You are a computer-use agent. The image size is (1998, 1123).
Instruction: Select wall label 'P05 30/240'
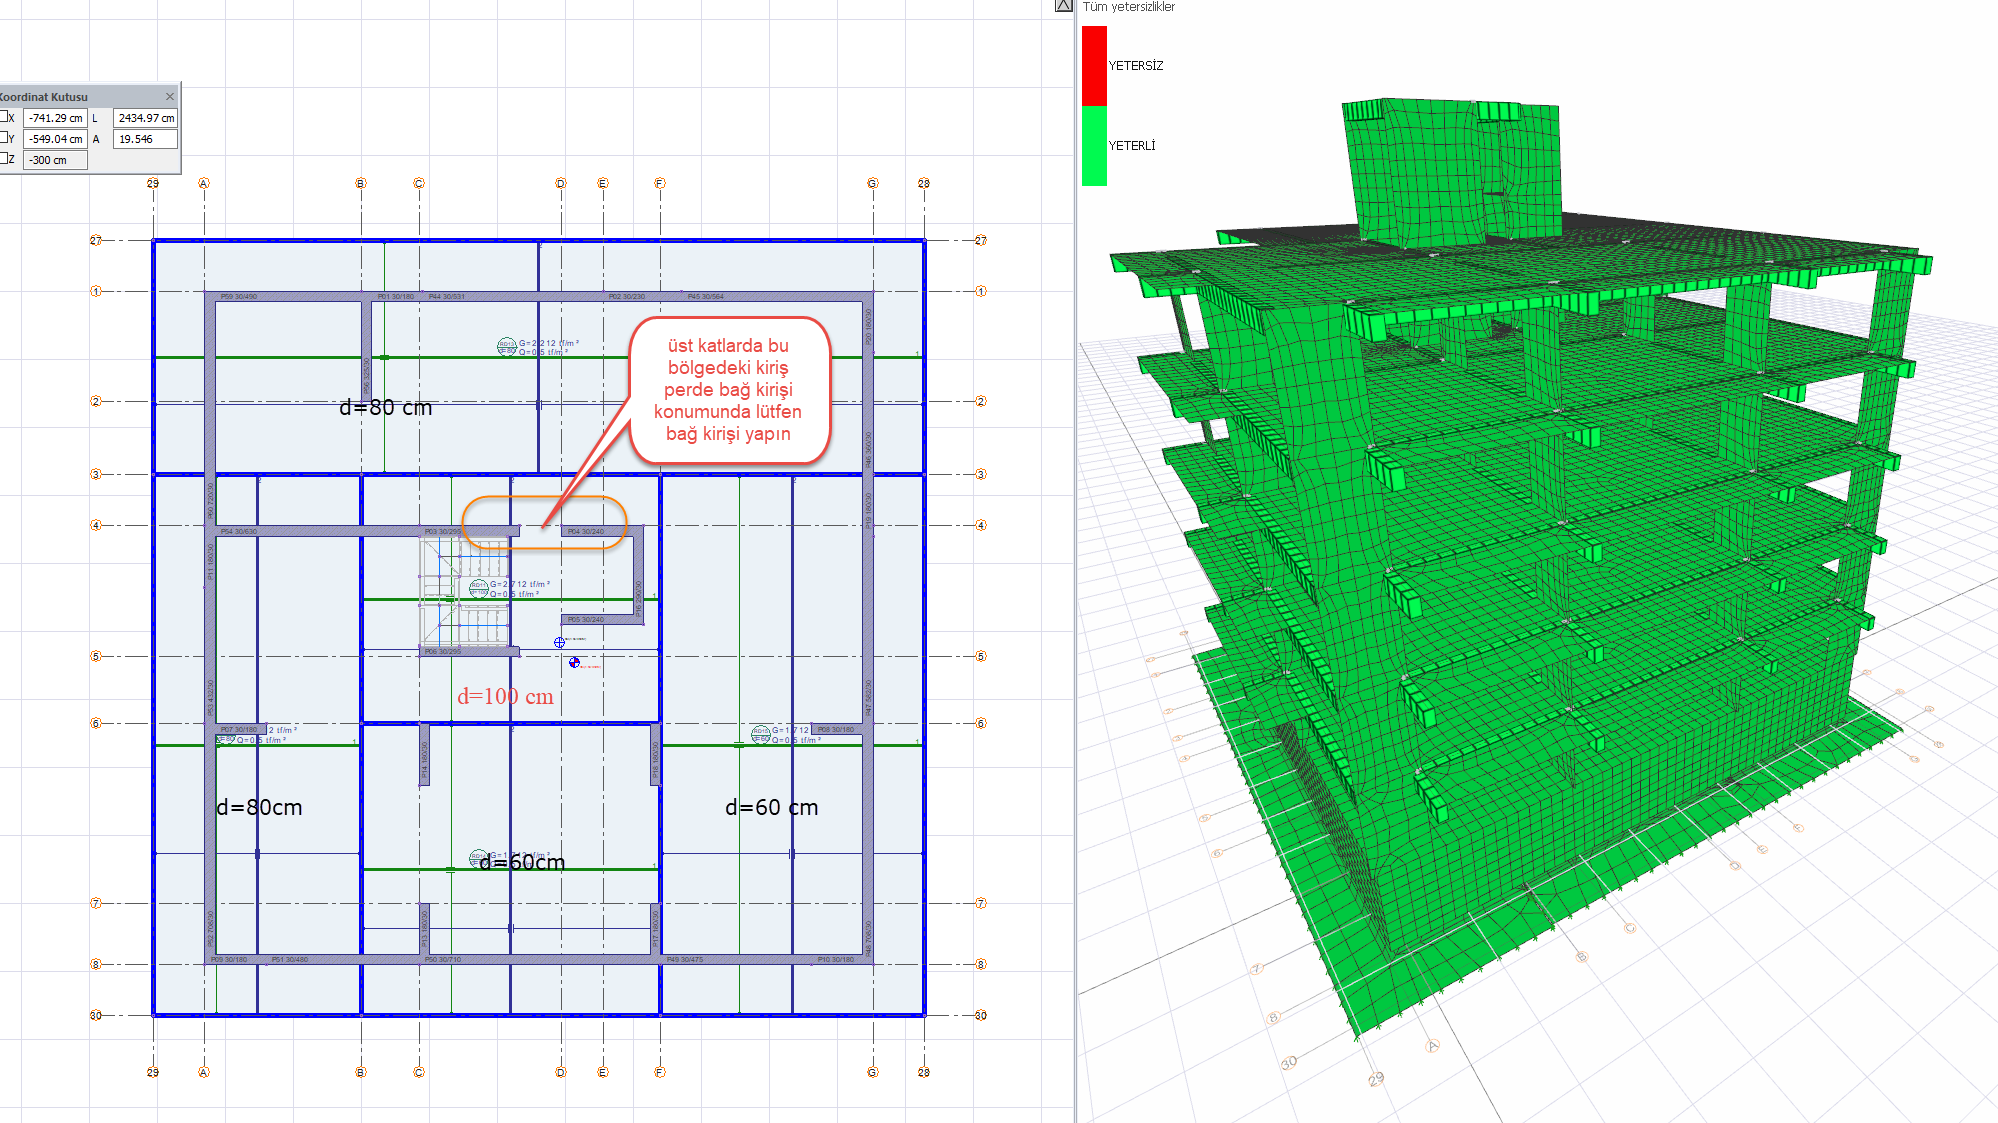586,620
